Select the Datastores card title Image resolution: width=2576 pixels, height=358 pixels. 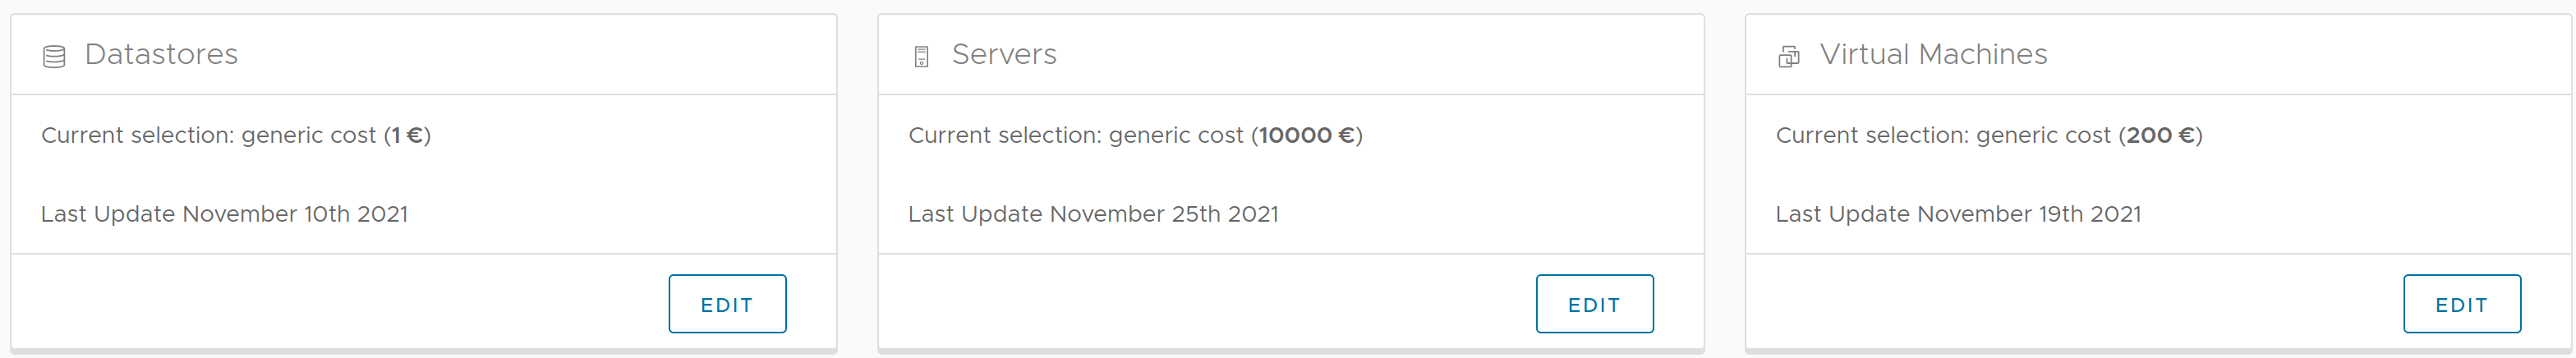click(x=161, y=54)
